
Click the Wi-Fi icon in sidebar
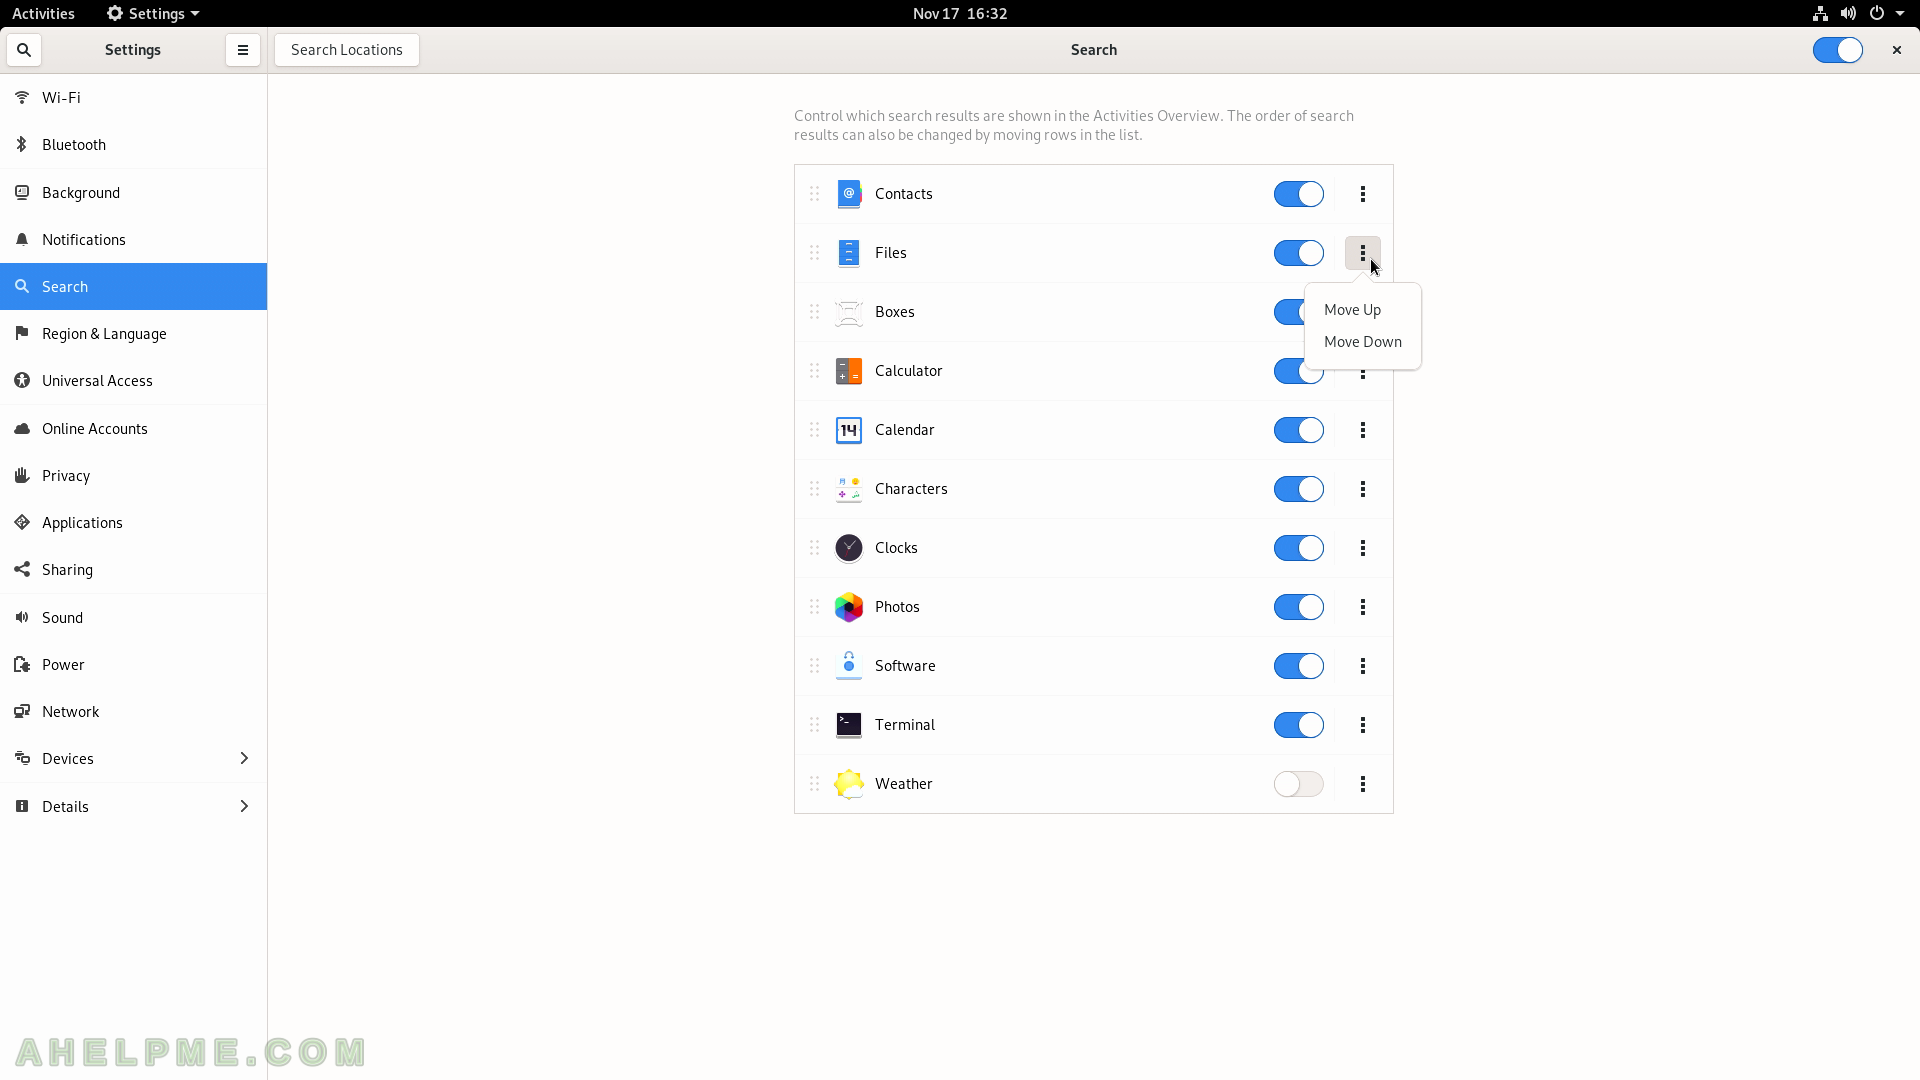(22, 97)
